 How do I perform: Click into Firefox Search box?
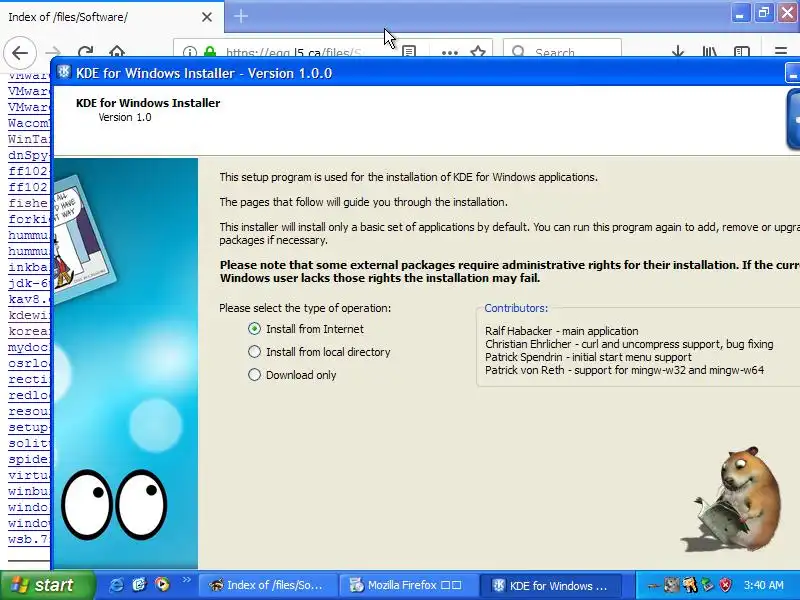click(562, 48)
